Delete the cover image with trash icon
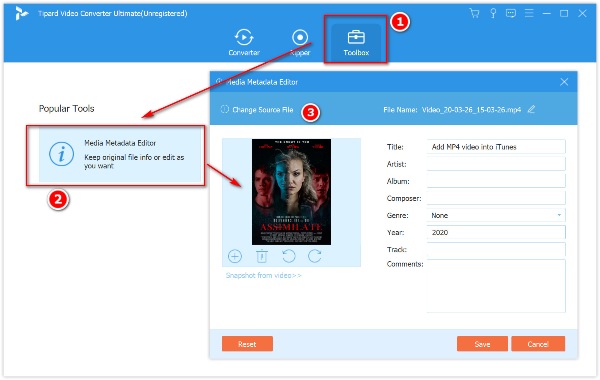The image size is (600, 380). tap(262, 256)
